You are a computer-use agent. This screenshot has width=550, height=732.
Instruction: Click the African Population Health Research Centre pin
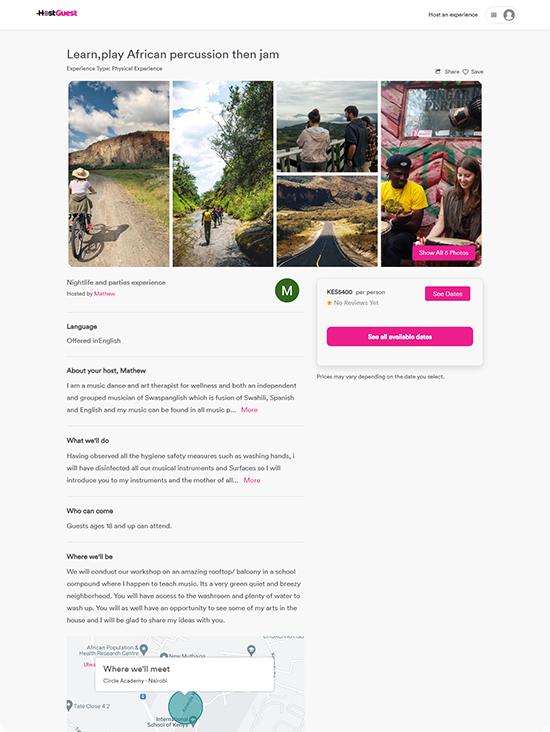click(144, 649)
